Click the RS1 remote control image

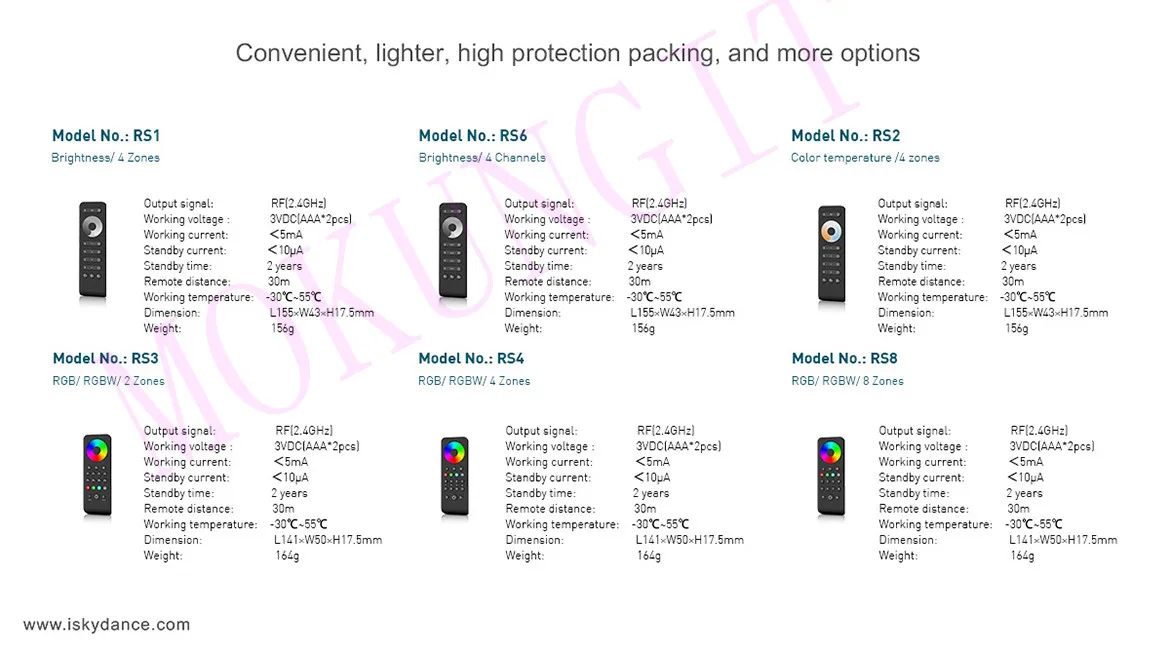(93, 250)
